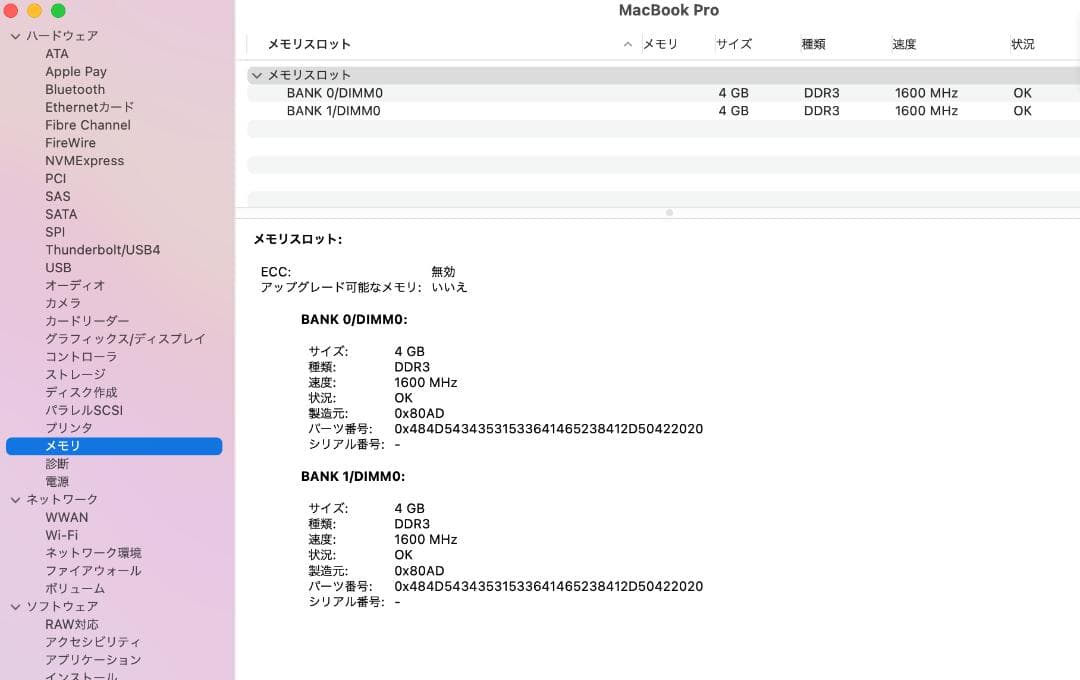Viewport: 1080px width, 680px height.
Task: Select グラフィックス/ディスプレイ in the sidebar
Action: 126,339
